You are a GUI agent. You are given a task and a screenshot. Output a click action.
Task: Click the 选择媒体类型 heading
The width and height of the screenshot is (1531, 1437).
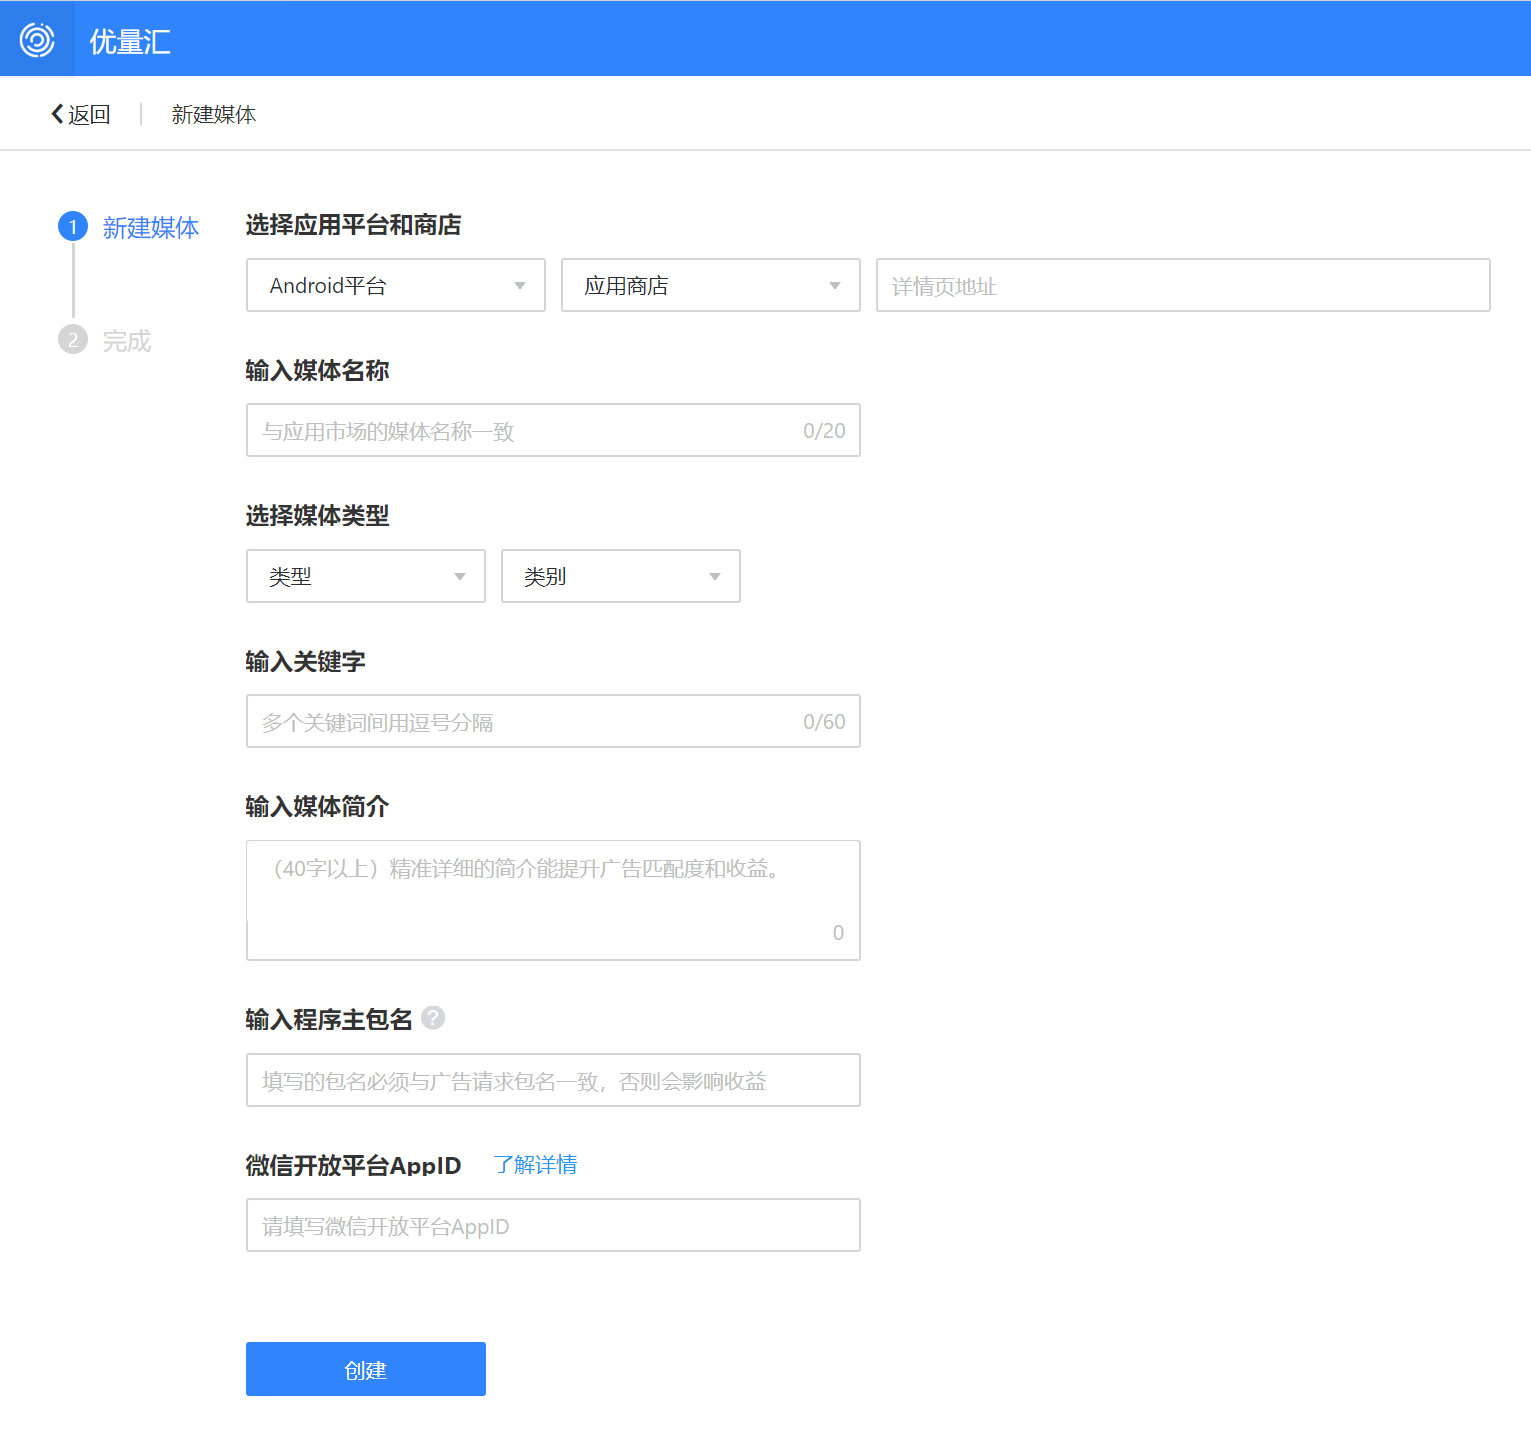coord(318,516)
